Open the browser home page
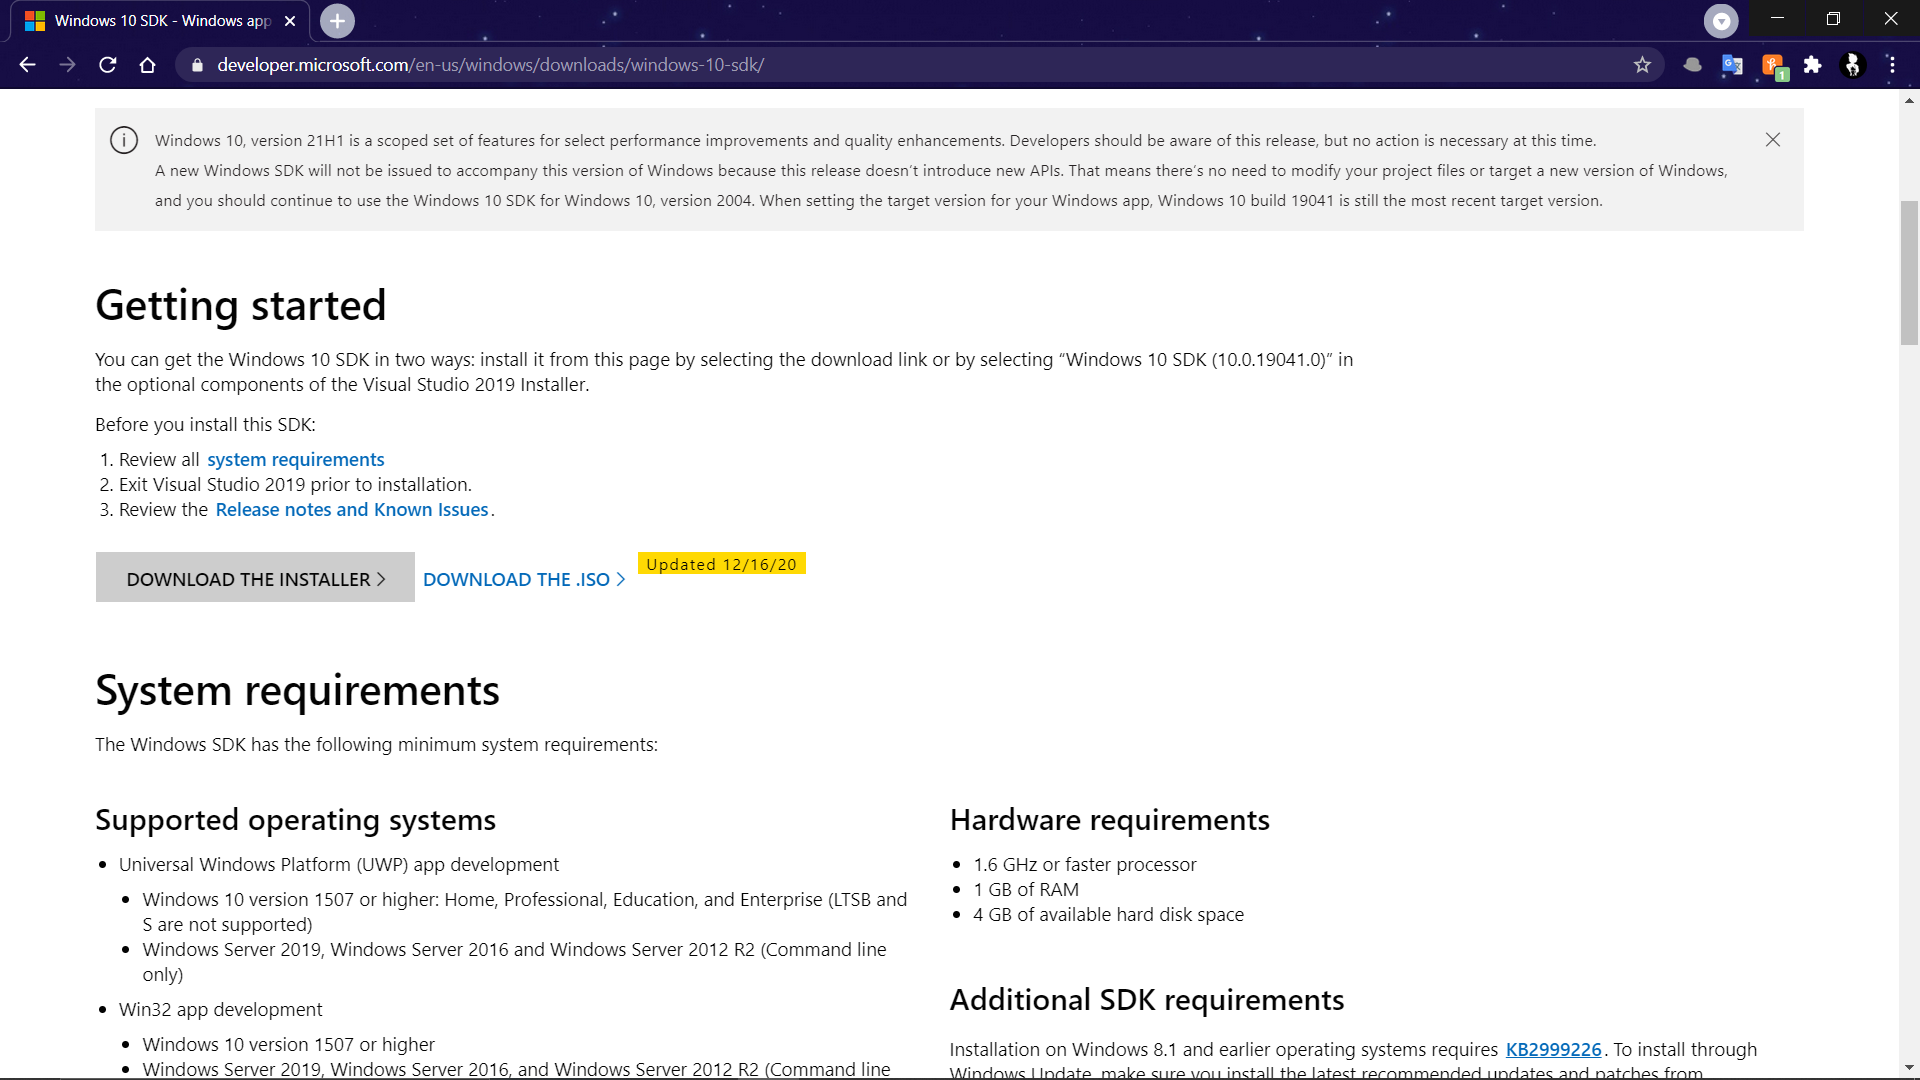The width and height of the screenshot is (1920, 1080). pyautogui.click(x=148, y=65)
